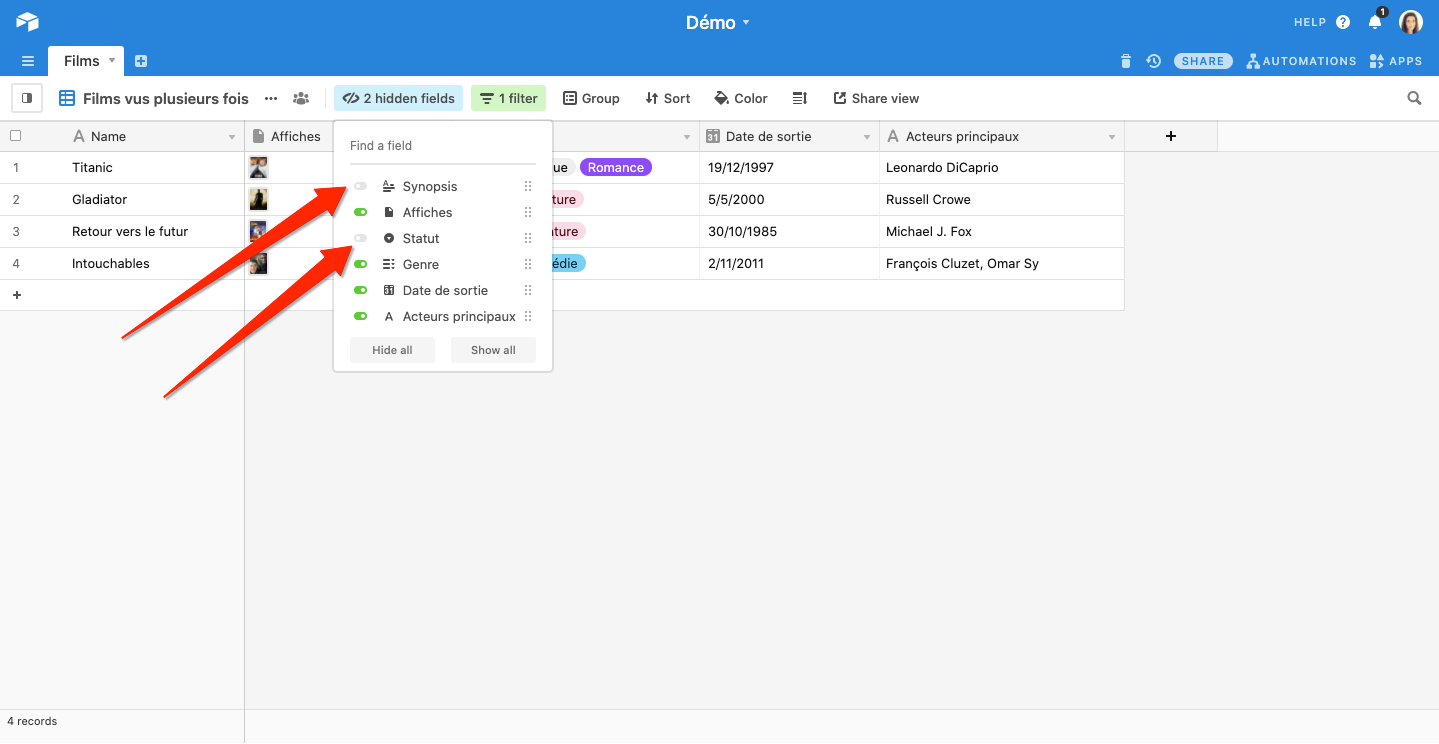This screenshot has height=744, width=1439.
Task: Open the Name column dropdown arrow
Action: coord(232,137)
